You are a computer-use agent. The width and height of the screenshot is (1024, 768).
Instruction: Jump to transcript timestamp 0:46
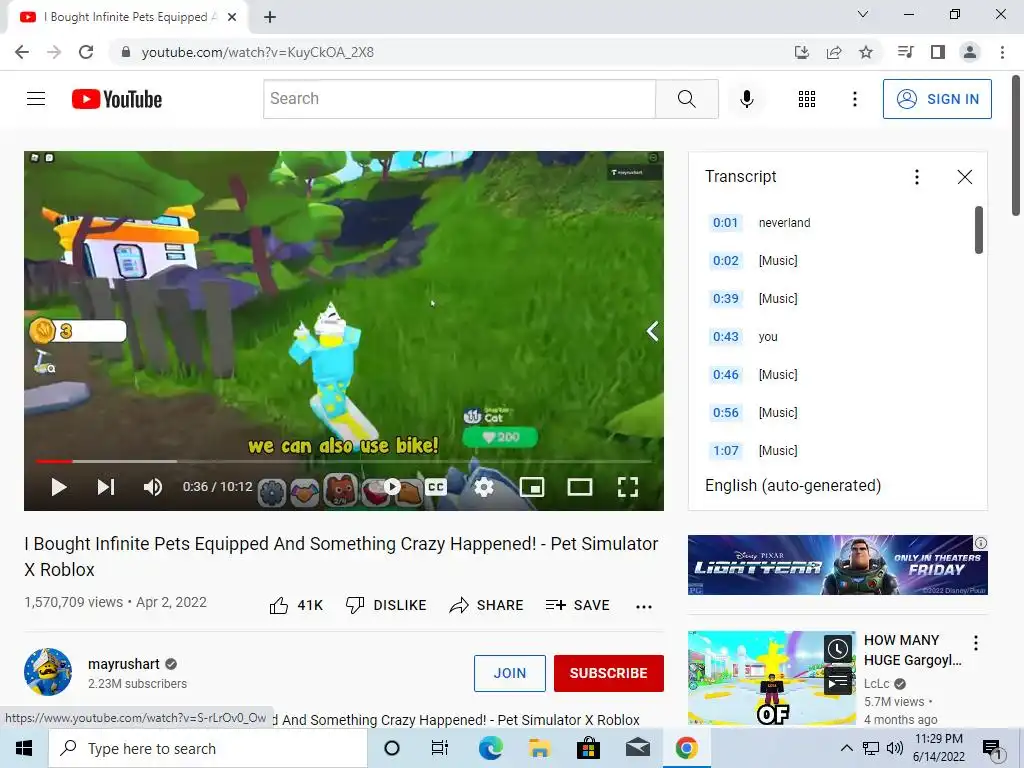click(726, 374)
